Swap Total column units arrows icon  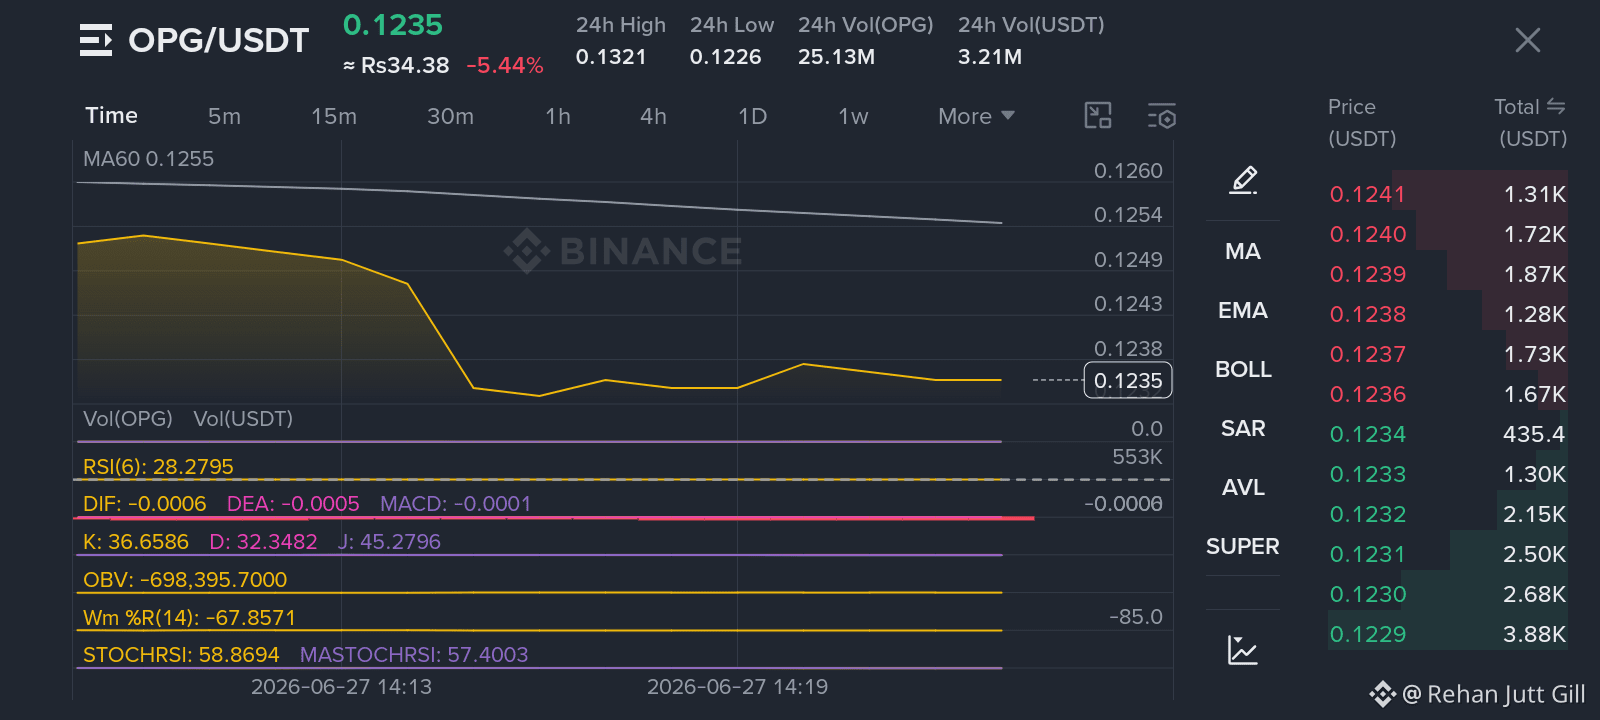point(1556,106)
